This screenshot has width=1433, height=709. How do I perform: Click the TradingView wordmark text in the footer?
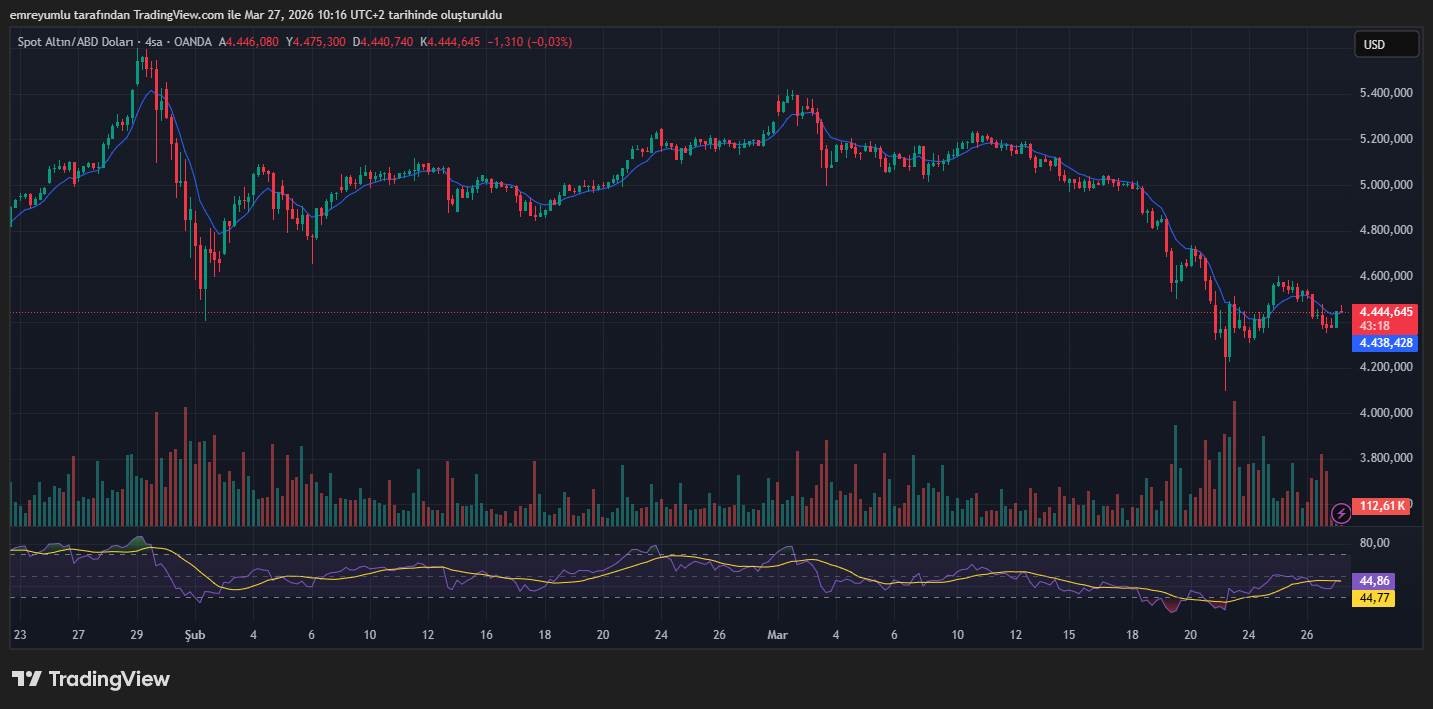pyautogui.click(x=109, y=680)
